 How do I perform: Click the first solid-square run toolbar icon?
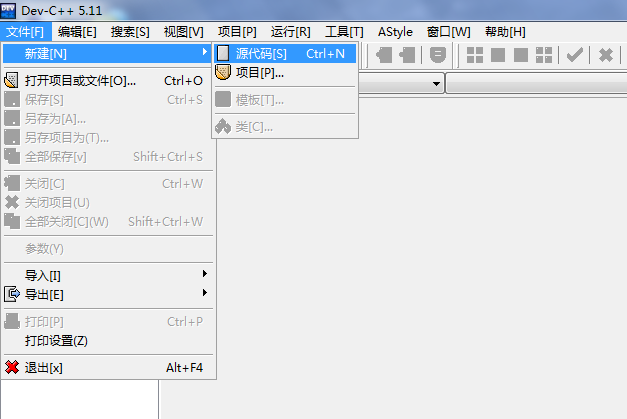tap(498, 55)
